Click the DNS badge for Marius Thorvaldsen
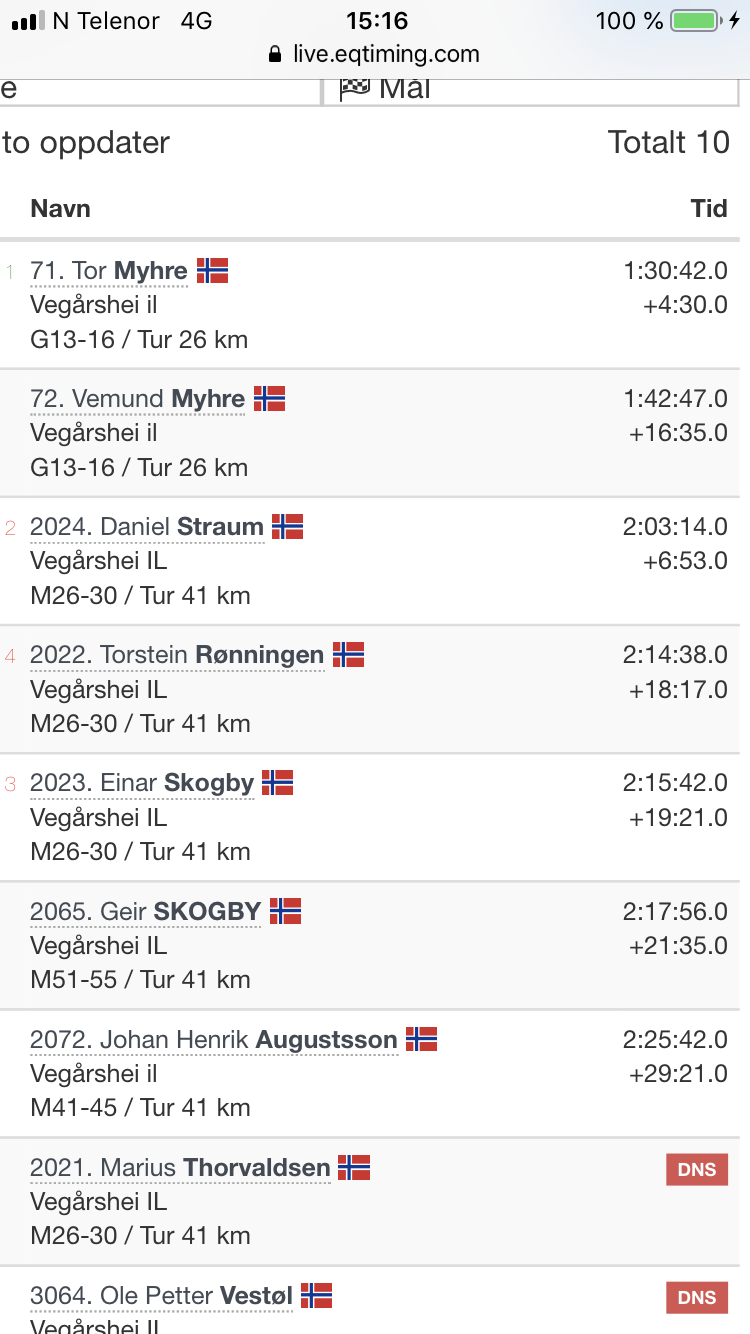The height and width of the screenshot is (1334, 750). tap(696, 1169)
